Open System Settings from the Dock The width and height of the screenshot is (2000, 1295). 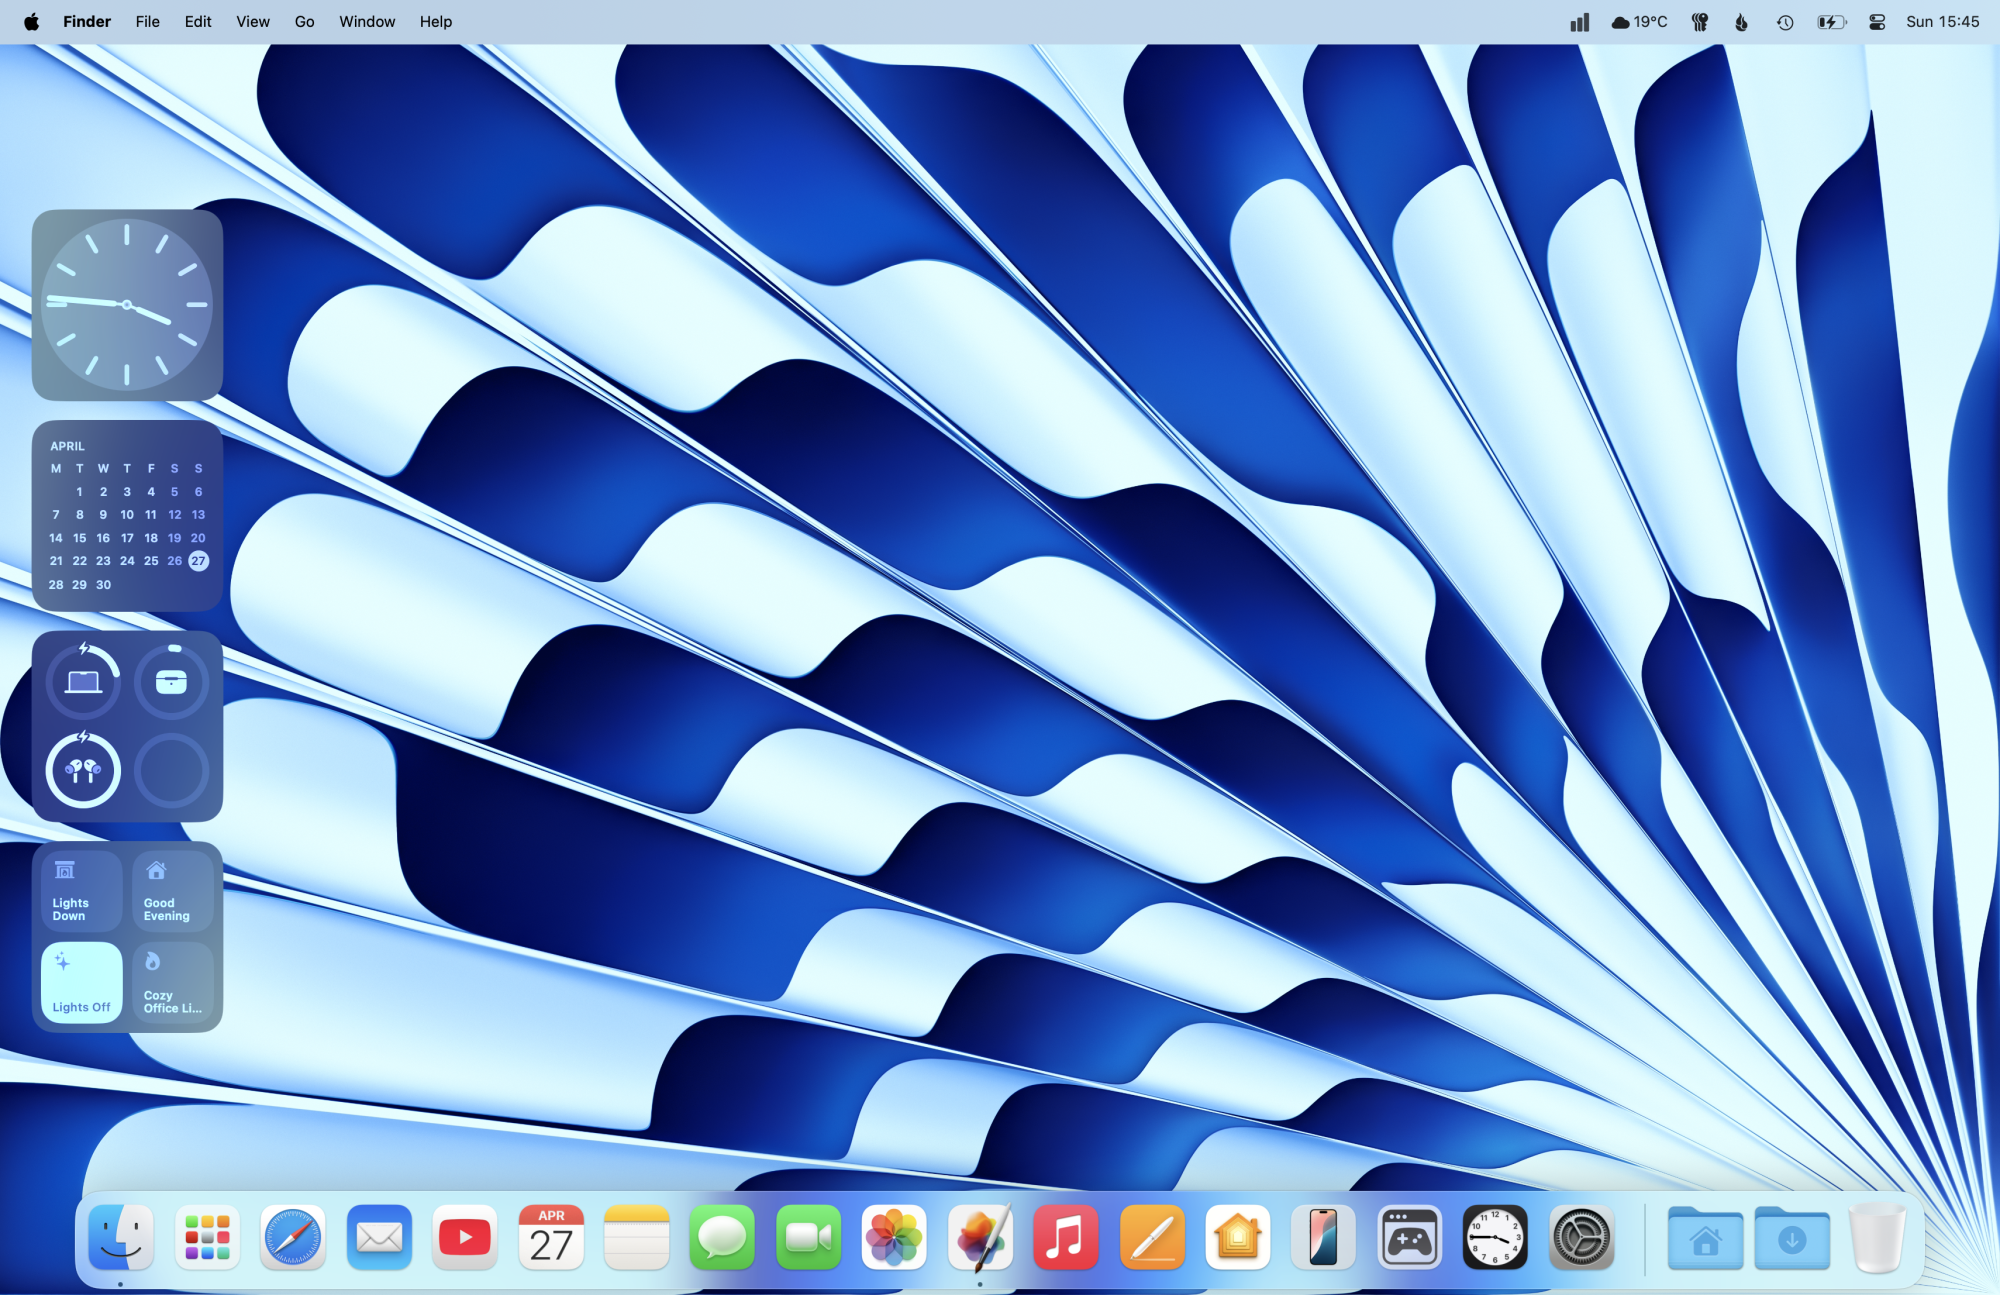tap(1581, 1238)
